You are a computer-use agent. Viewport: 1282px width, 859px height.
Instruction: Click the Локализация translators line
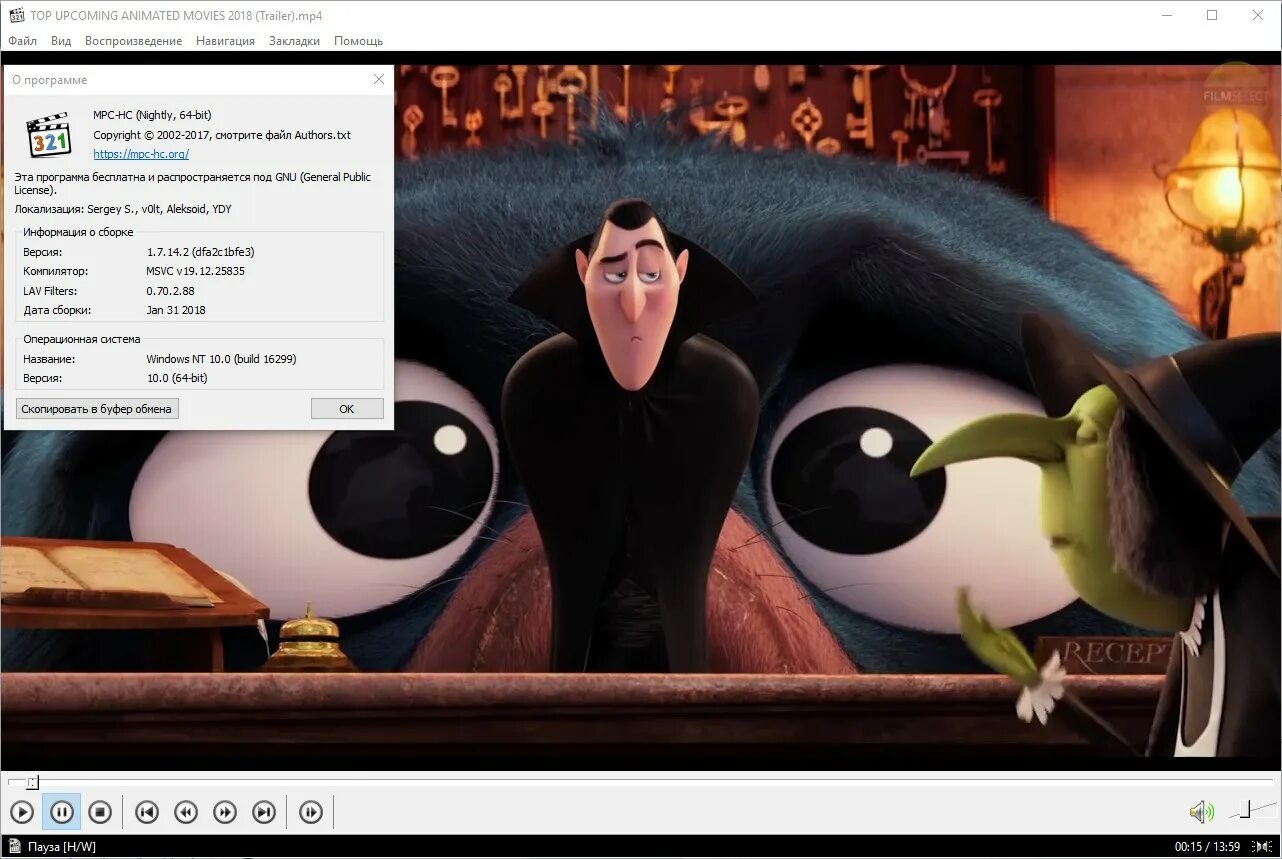(123, 209)
